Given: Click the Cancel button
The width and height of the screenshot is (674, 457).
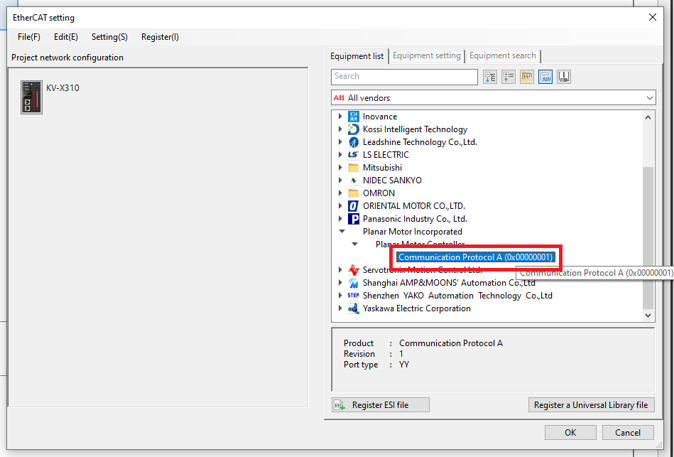Looking at the screenshot, I should [x=628, y=432].
